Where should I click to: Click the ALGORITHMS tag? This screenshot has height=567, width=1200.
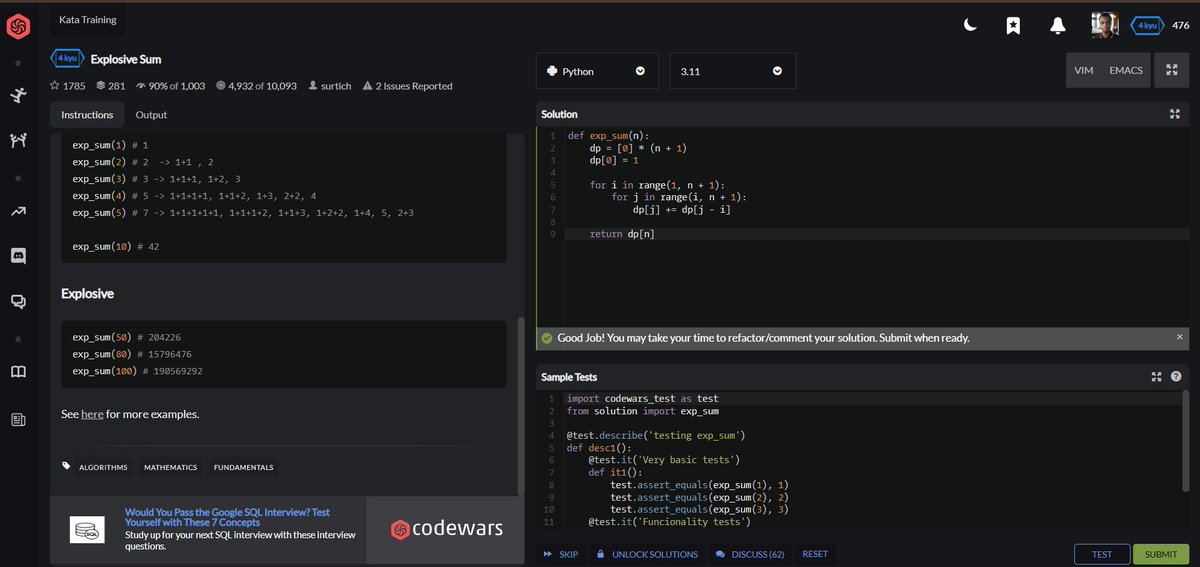click(x=103, y=468)
